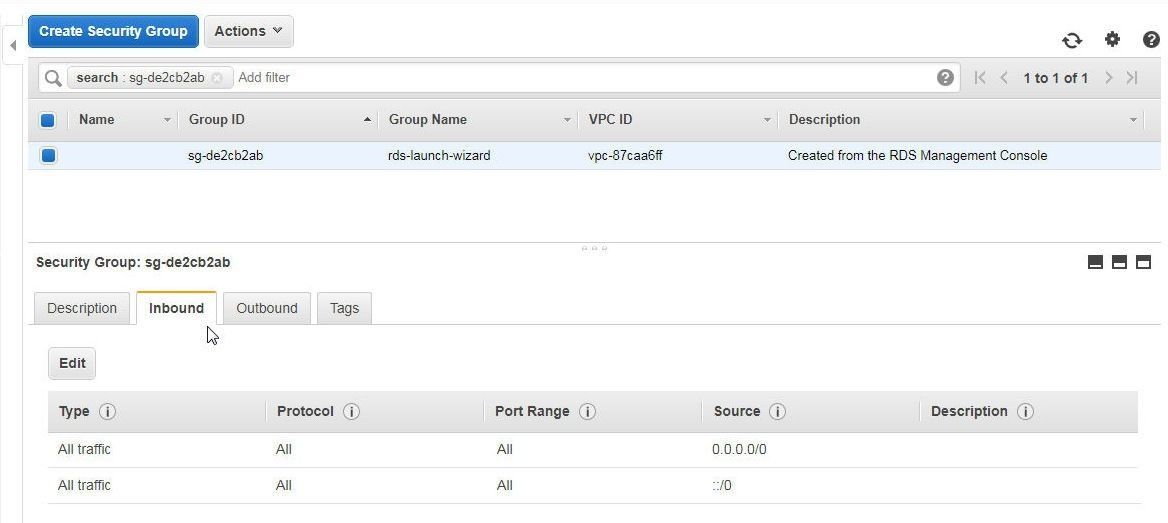Click the info icon next to Type
The image size is (1168, 523).
[x=107, y=411]
